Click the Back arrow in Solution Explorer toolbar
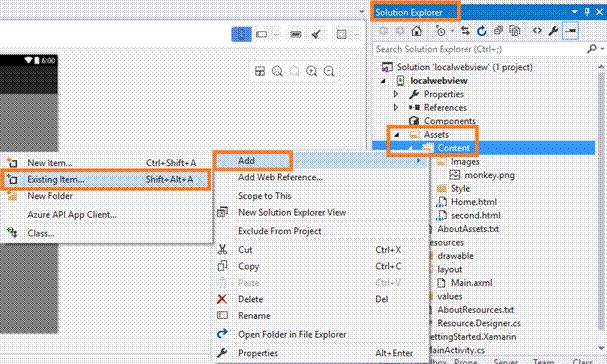 tap(384, 31)
